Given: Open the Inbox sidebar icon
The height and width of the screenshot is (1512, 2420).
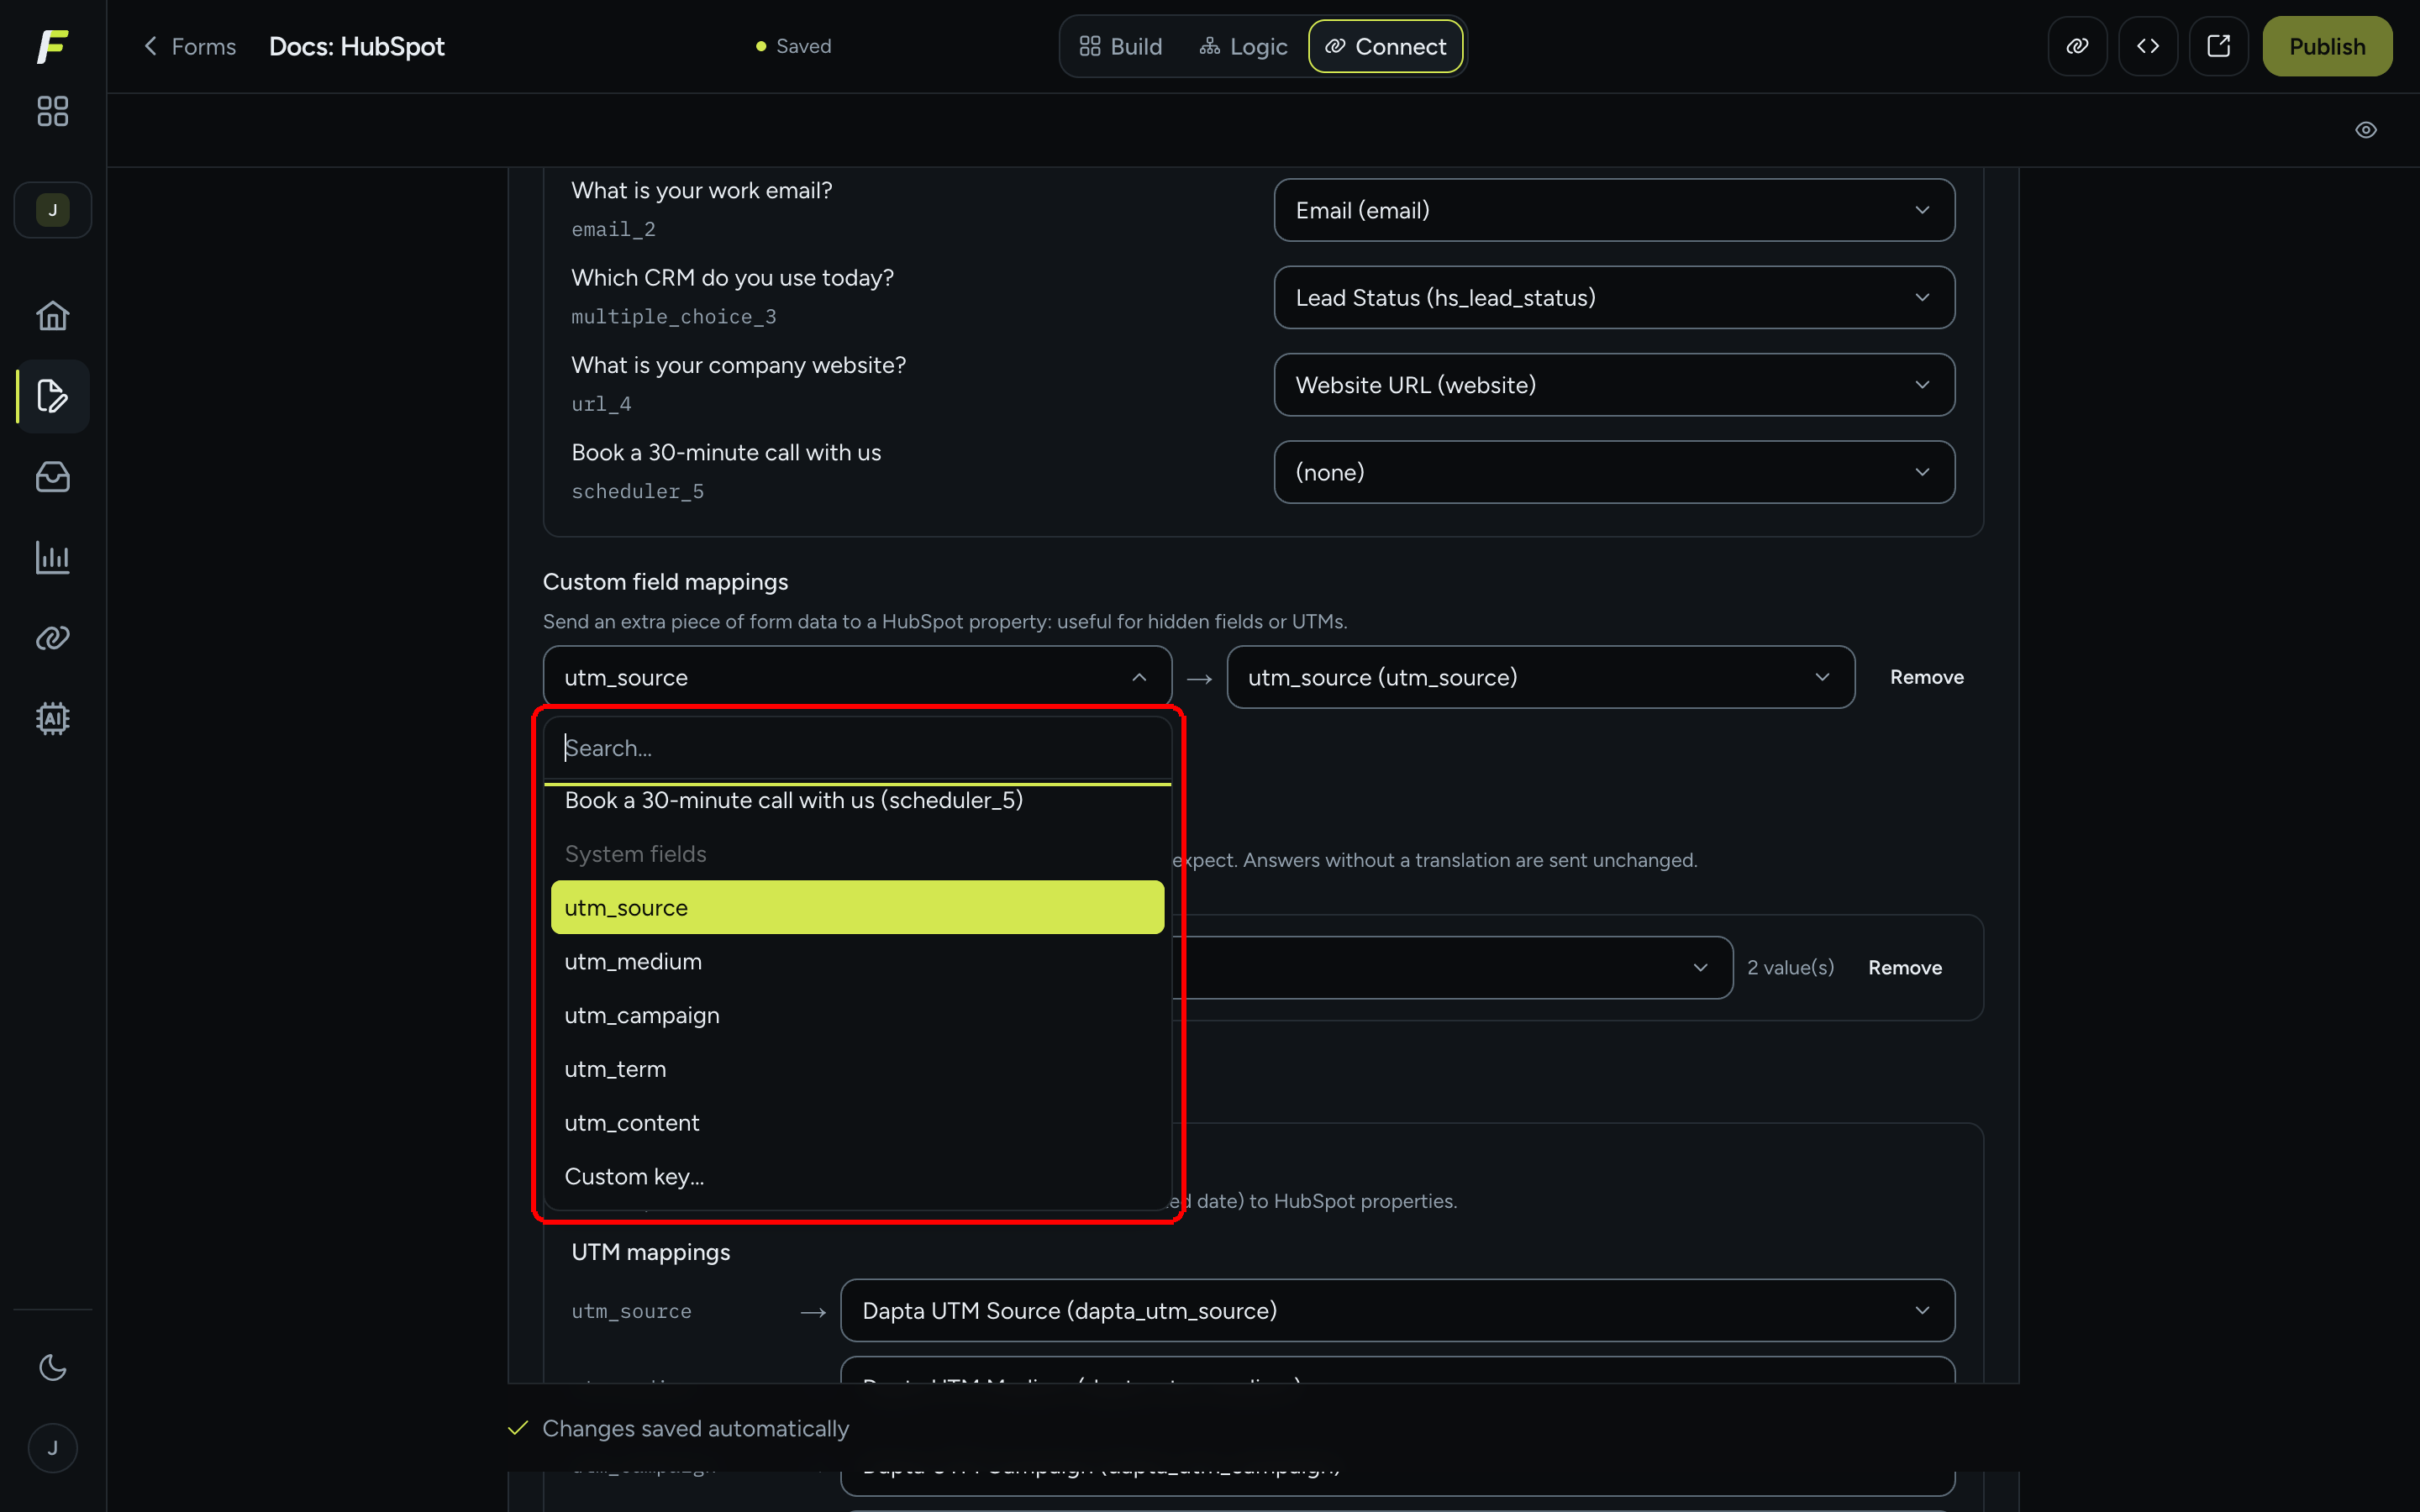Looking at the screenshot, I should [52, 477].
